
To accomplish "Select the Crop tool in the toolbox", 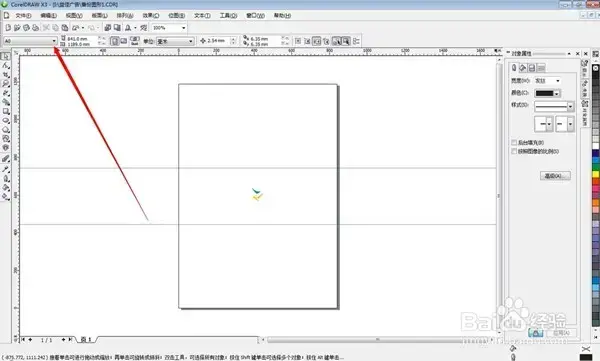I will [x=5, y=75].
